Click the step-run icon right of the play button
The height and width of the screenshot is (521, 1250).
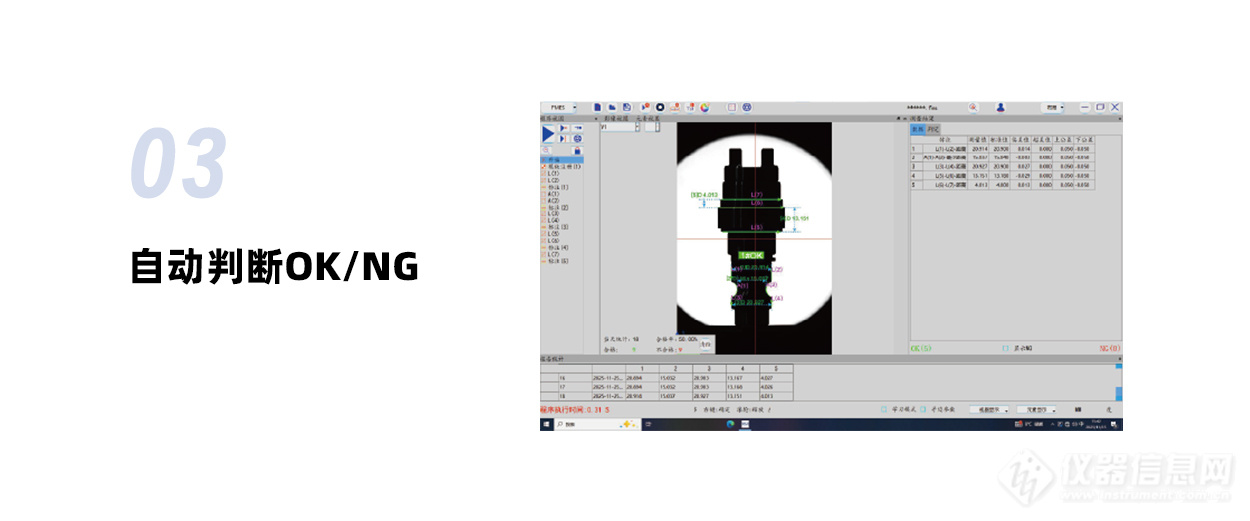point(564,127)
